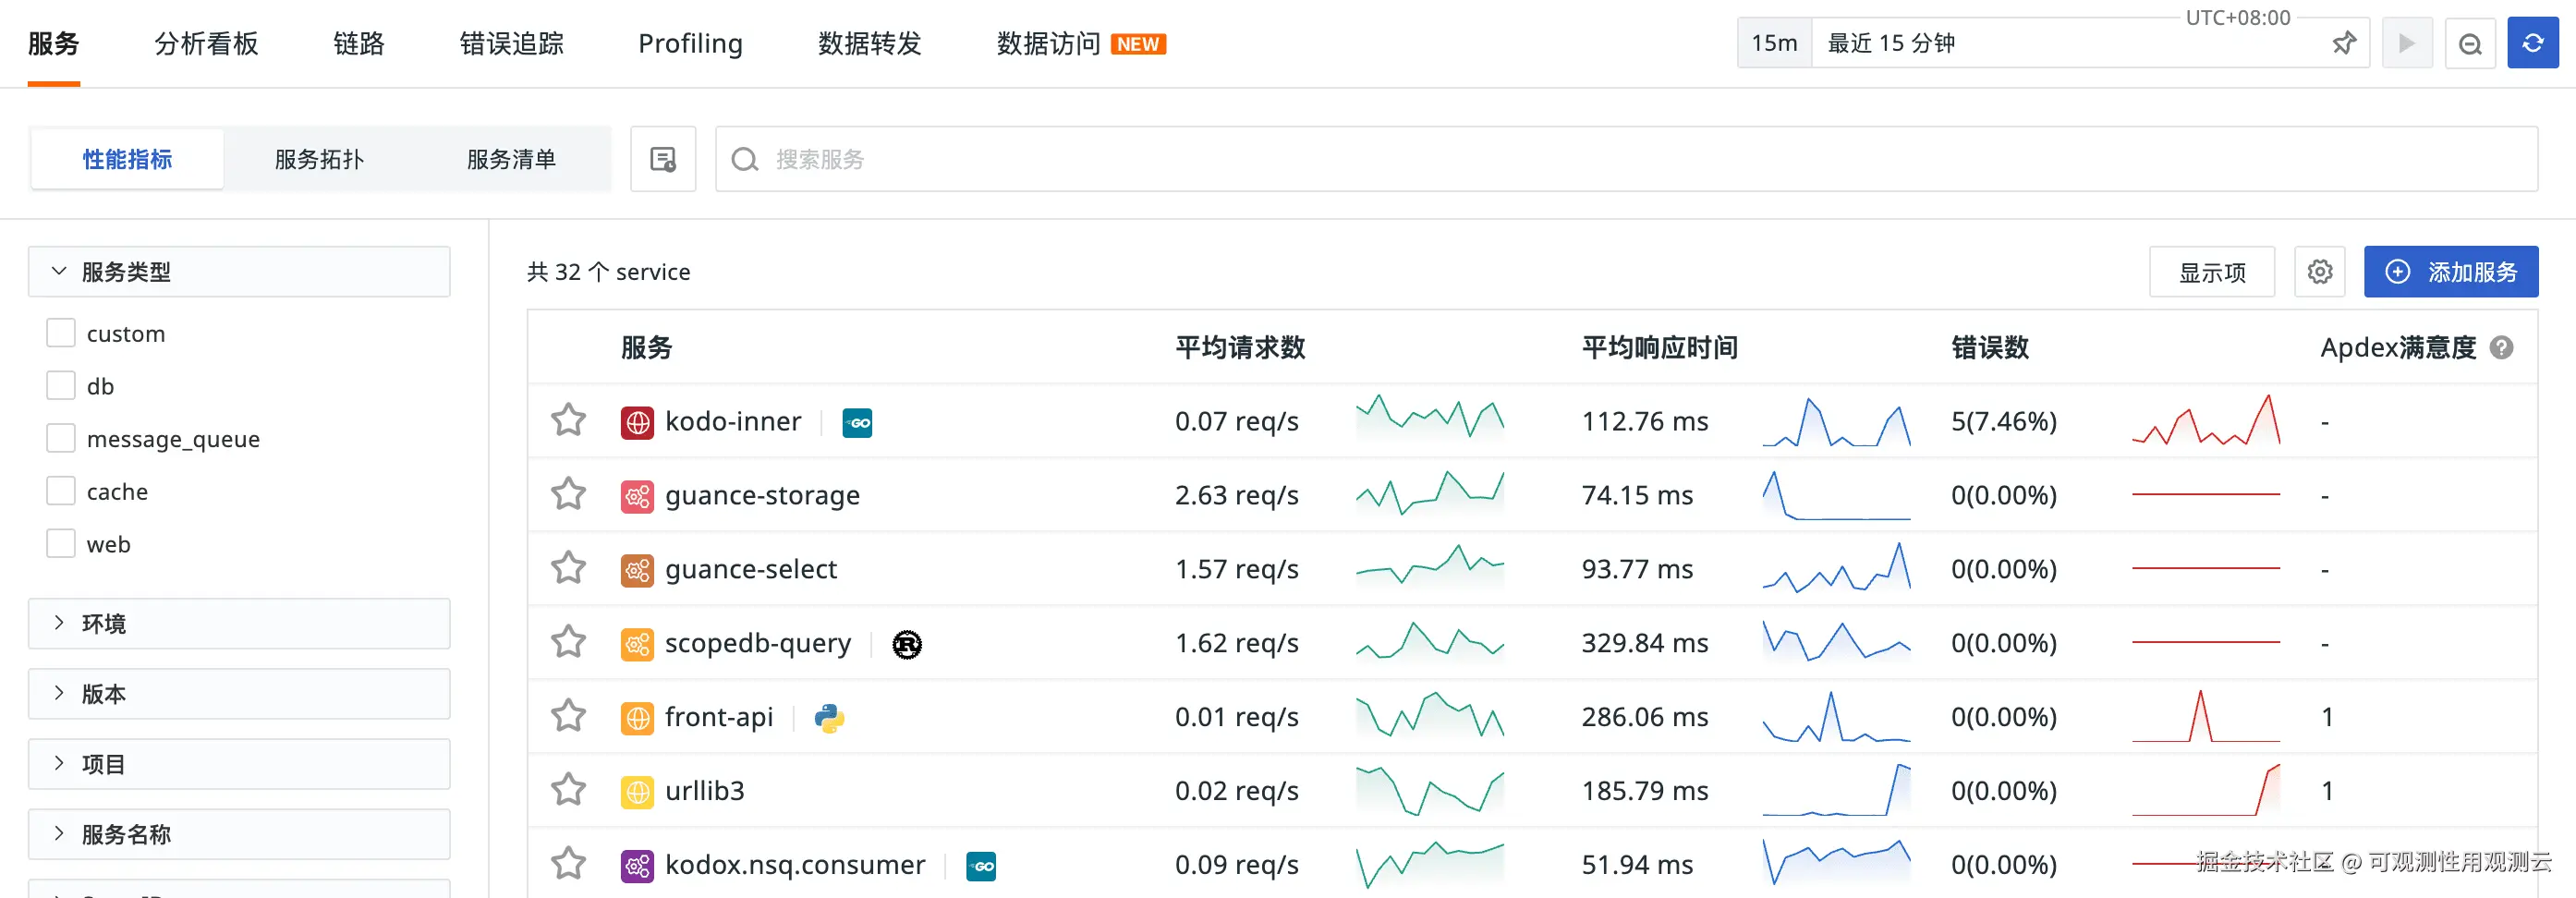This screenshot has width=2576, height=898.
Task: Open the urllib3 service link
Action: 705,791
